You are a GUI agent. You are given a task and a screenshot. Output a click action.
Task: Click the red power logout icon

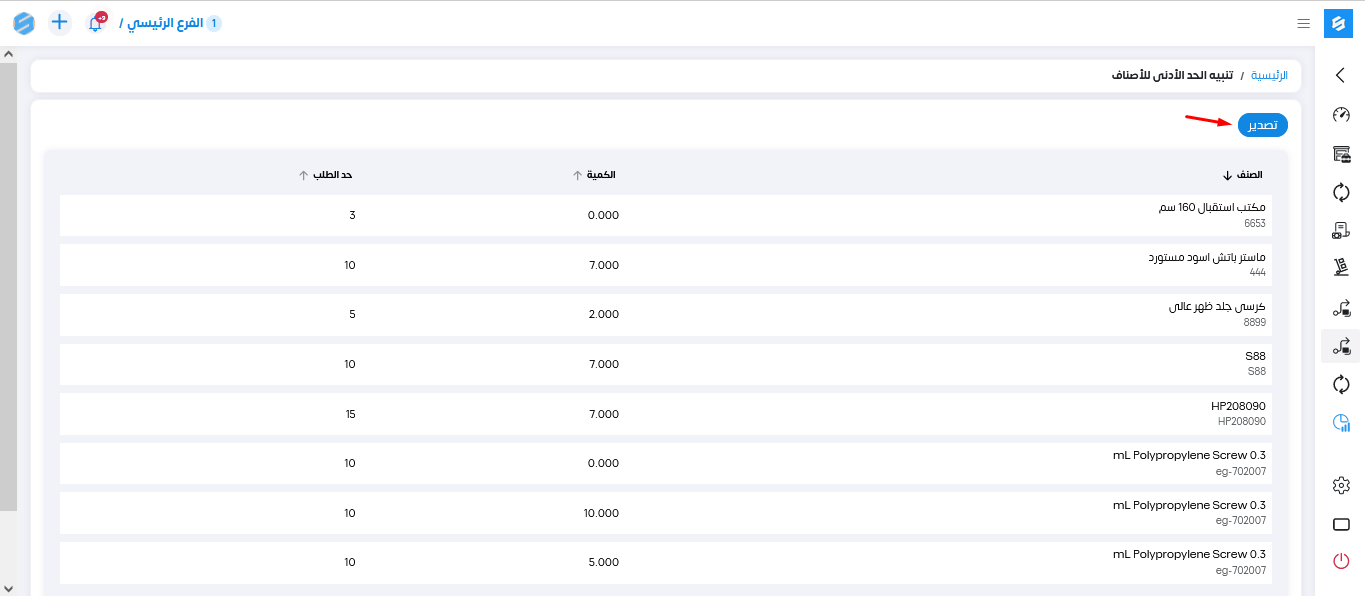[1341, 561]
